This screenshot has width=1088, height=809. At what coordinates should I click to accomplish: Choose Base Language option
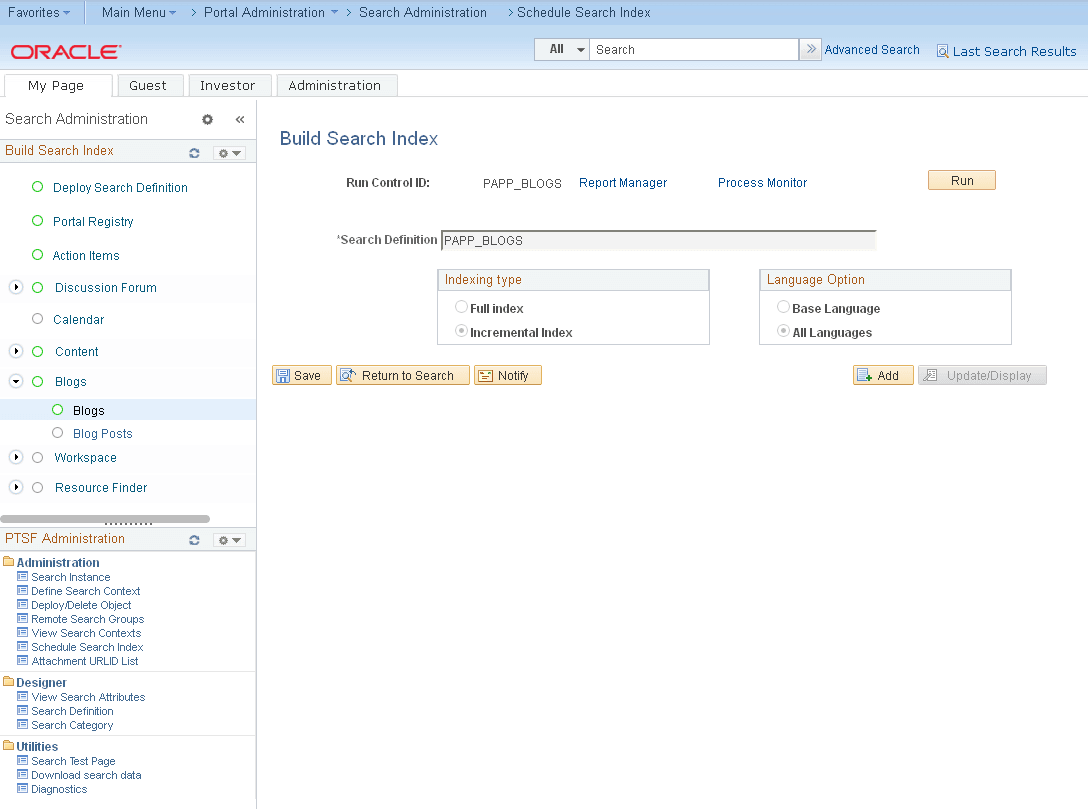click(782, 308)
